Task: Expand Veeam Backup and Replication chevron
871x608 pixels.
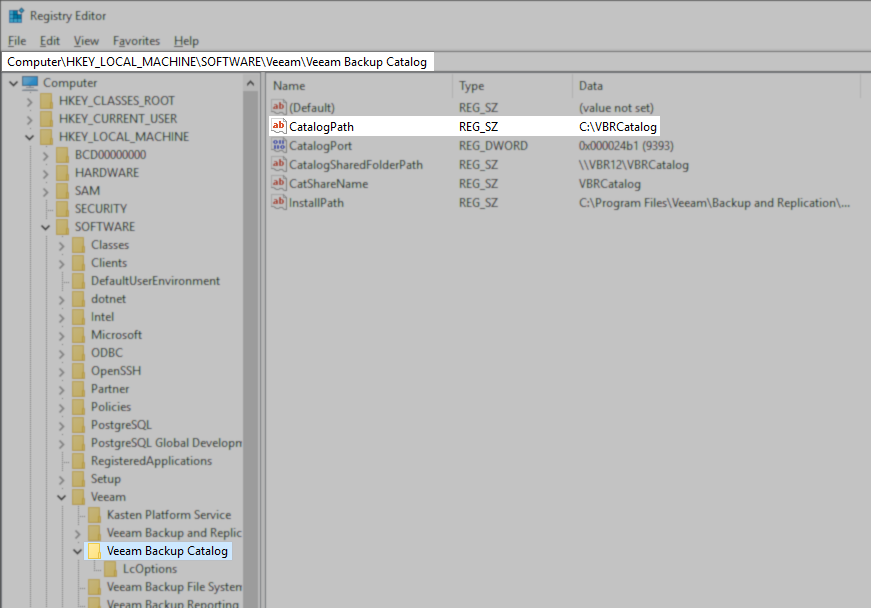Action: (x=78, y=534)
